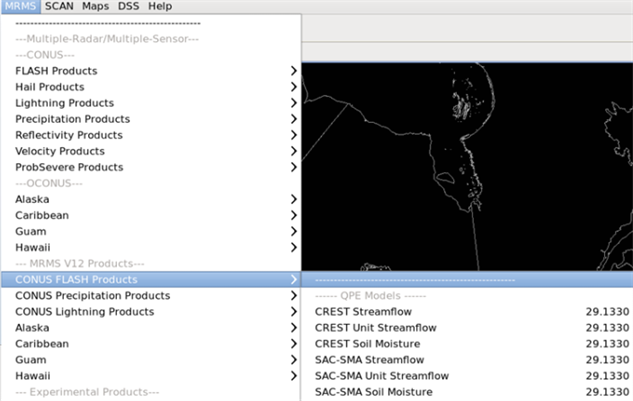
Task: Load CREST Unit Streamflow product
Action: 467,328
